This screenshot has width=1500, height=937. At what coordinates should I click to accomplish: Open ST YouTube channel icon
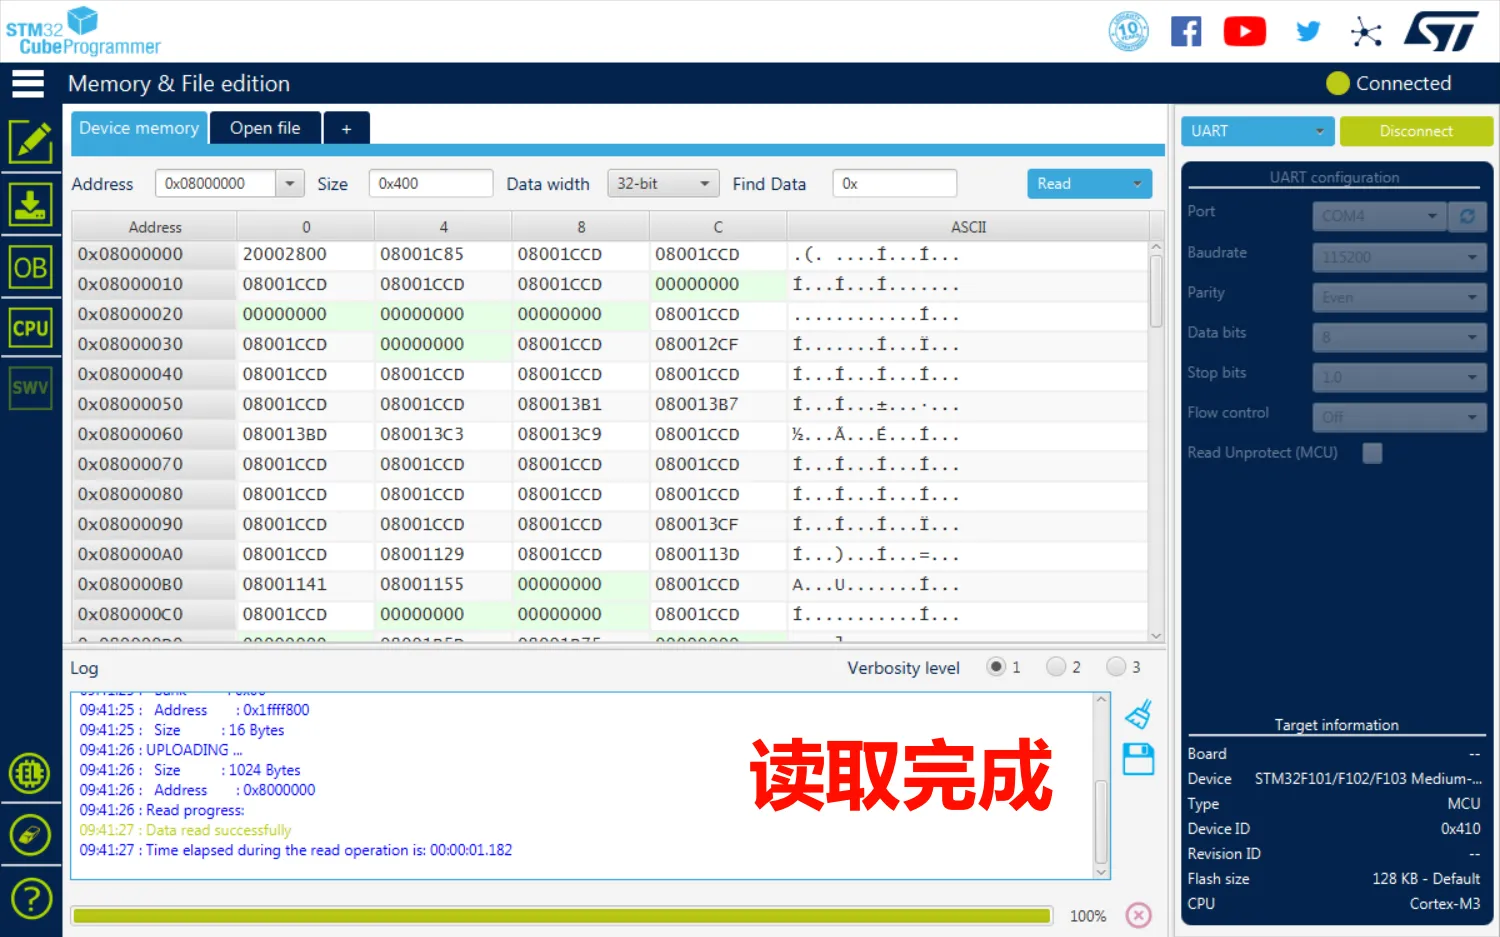[x=1244, y=32]
